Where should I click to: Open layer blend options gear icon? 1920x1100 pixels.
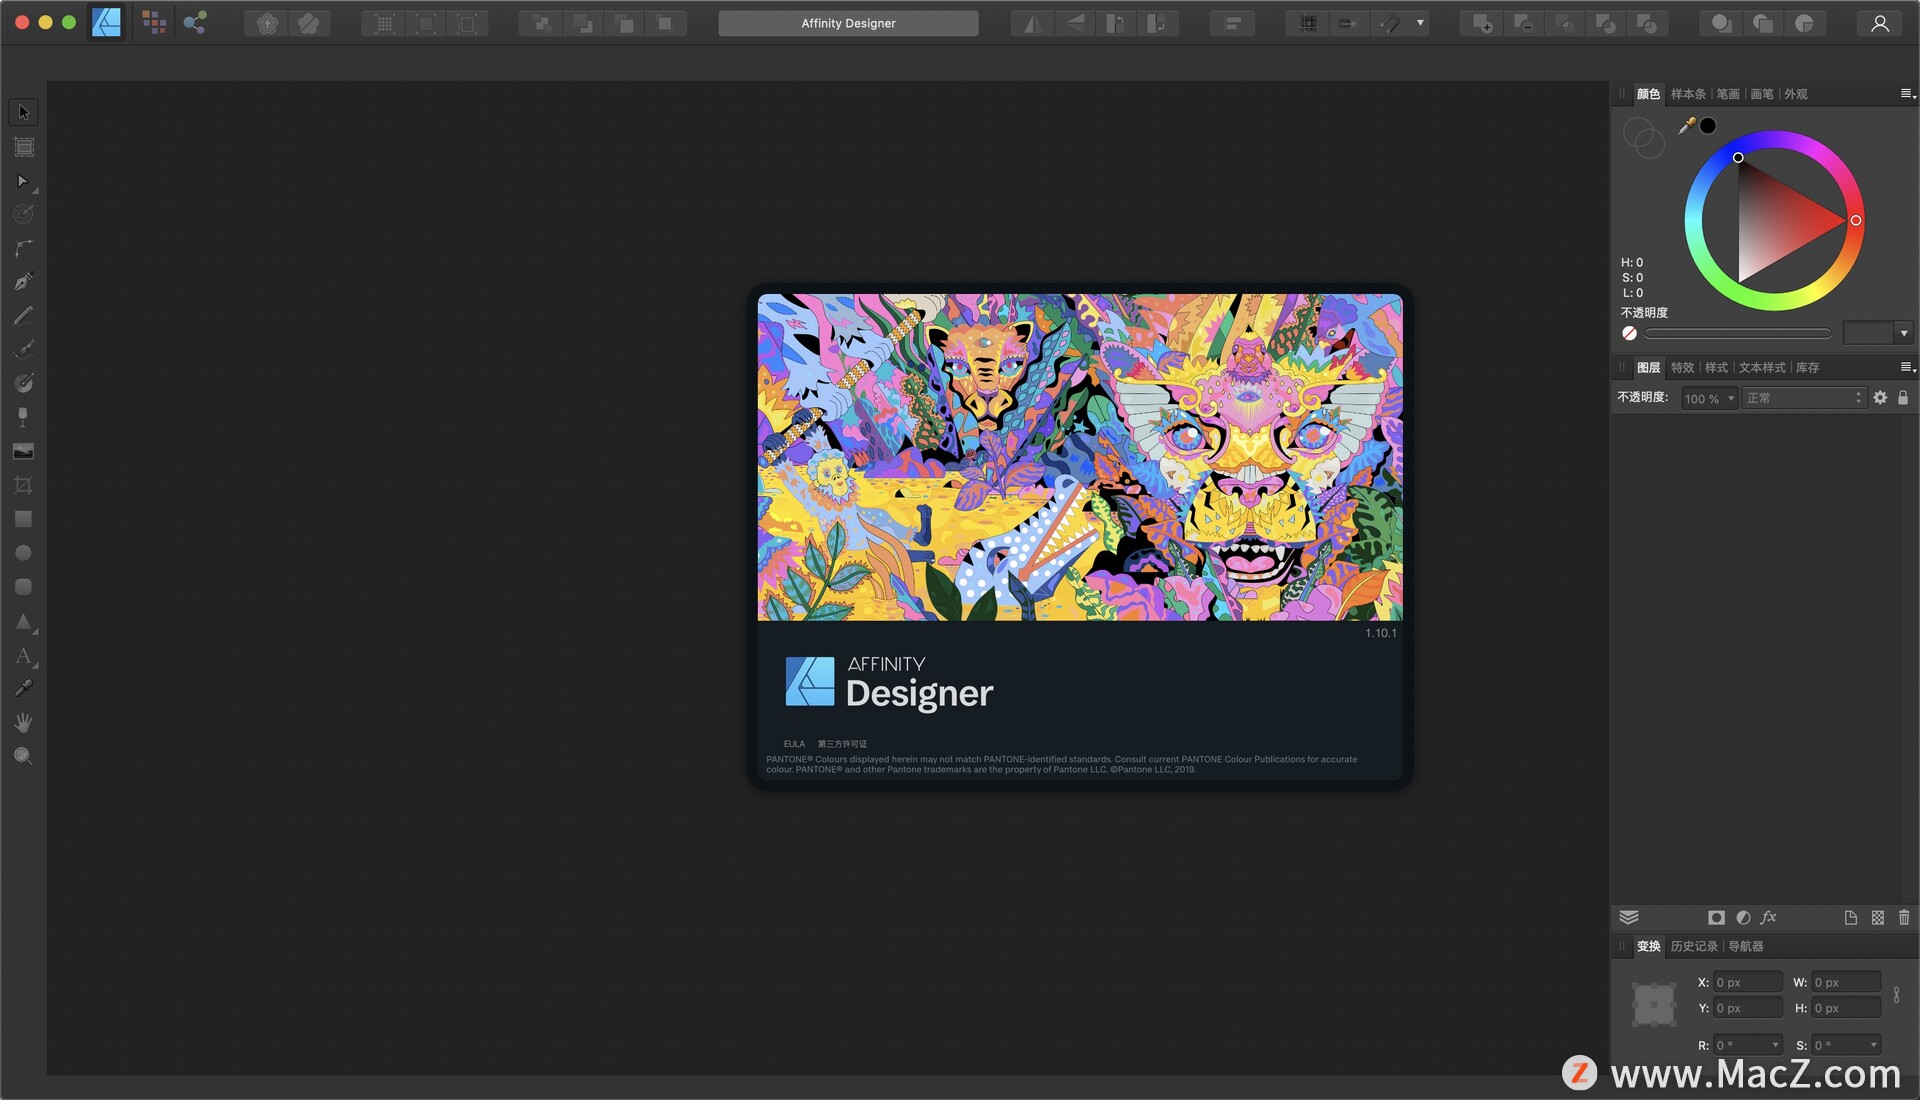pyautogui.click(x=1880, y=398)
